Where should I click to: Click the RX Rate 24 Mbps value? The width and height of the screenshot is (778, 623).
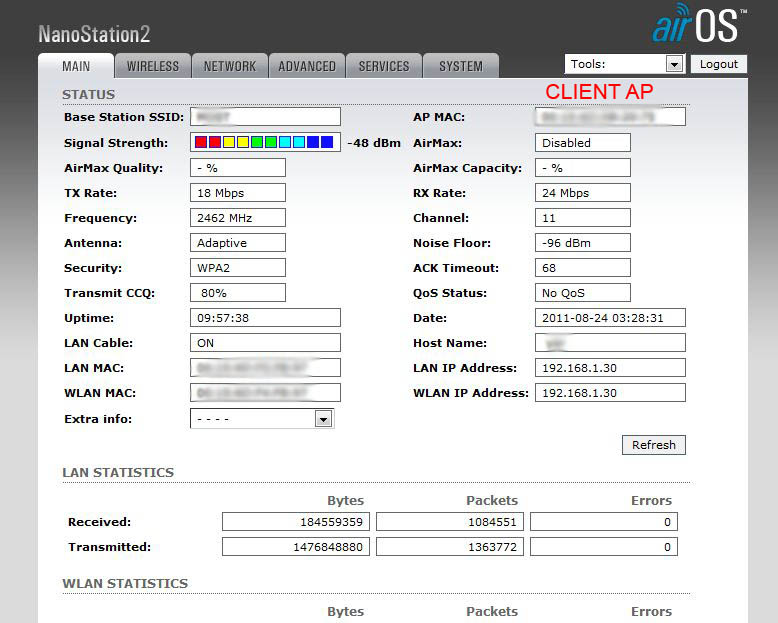583,192
